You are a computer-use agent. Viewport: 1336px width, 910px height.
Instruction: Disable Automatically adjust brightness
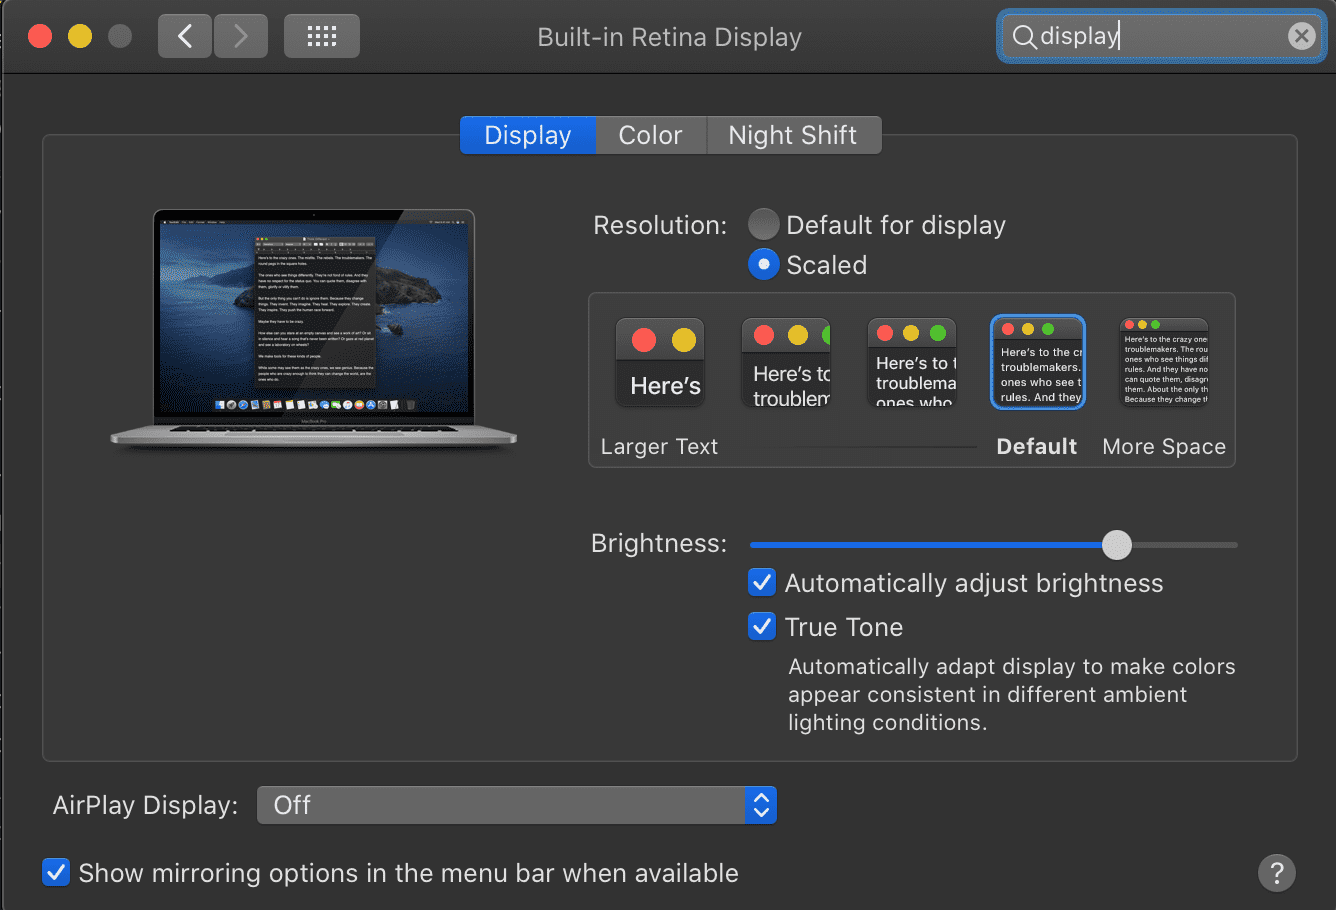pyautogui.click(x=761, y=582)
